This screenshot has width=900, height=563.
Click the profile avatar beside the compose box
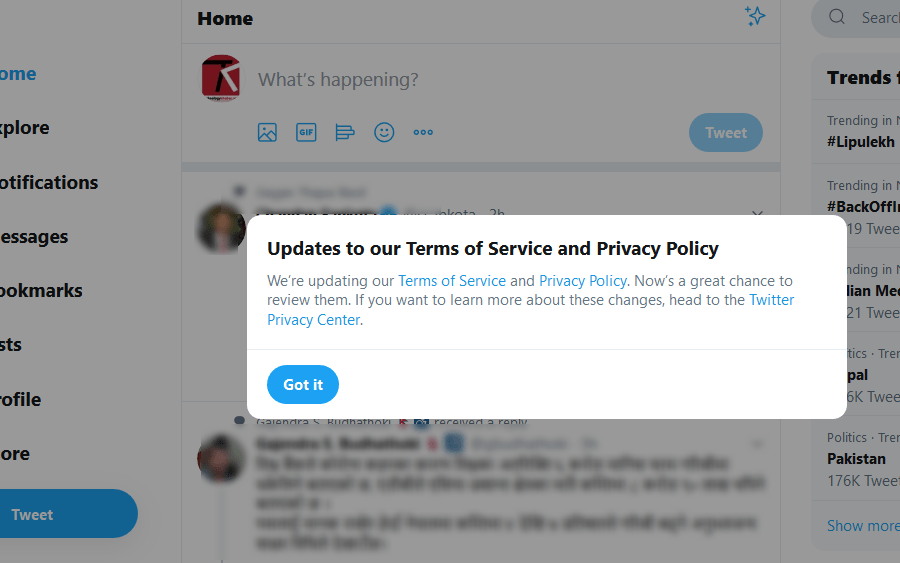point(220,78)
